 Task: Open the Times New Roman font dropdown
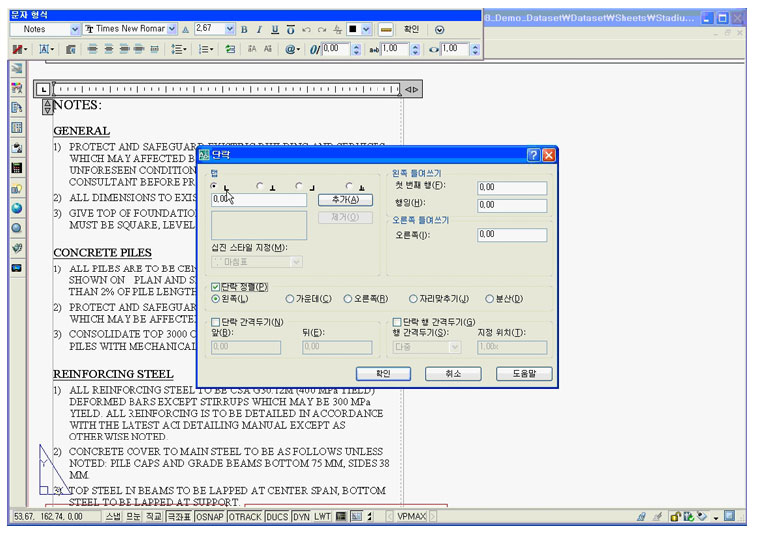(172, 29)
